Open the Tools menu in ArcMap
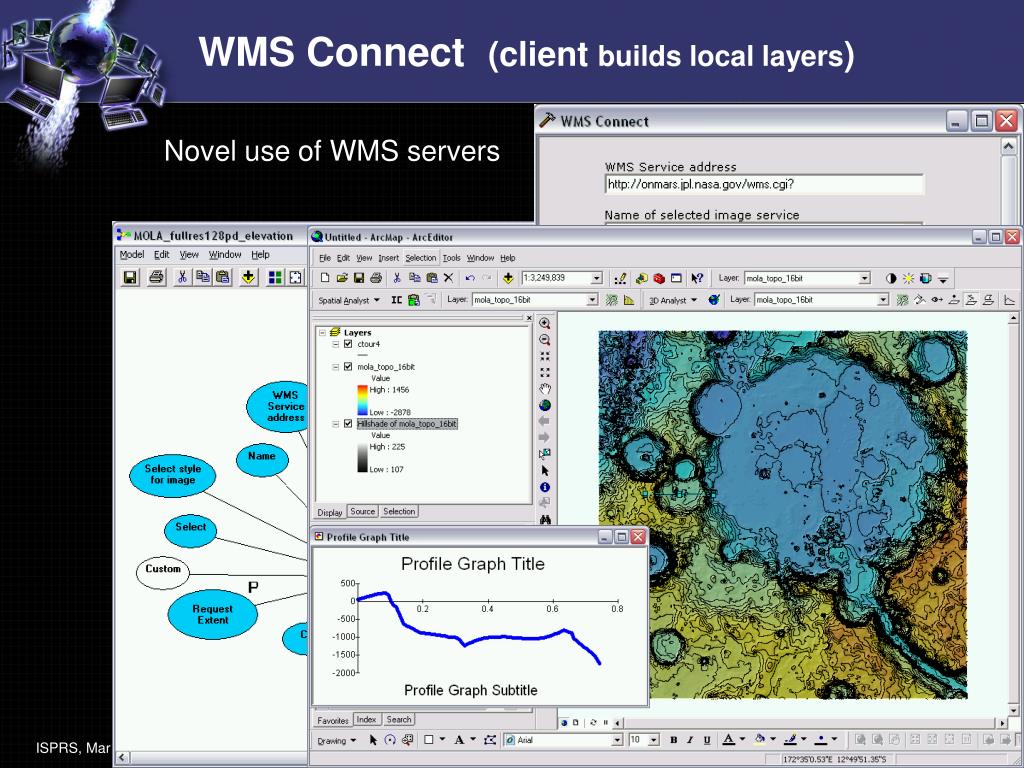This screenshot has width=1024, height=768. point(451,258)
